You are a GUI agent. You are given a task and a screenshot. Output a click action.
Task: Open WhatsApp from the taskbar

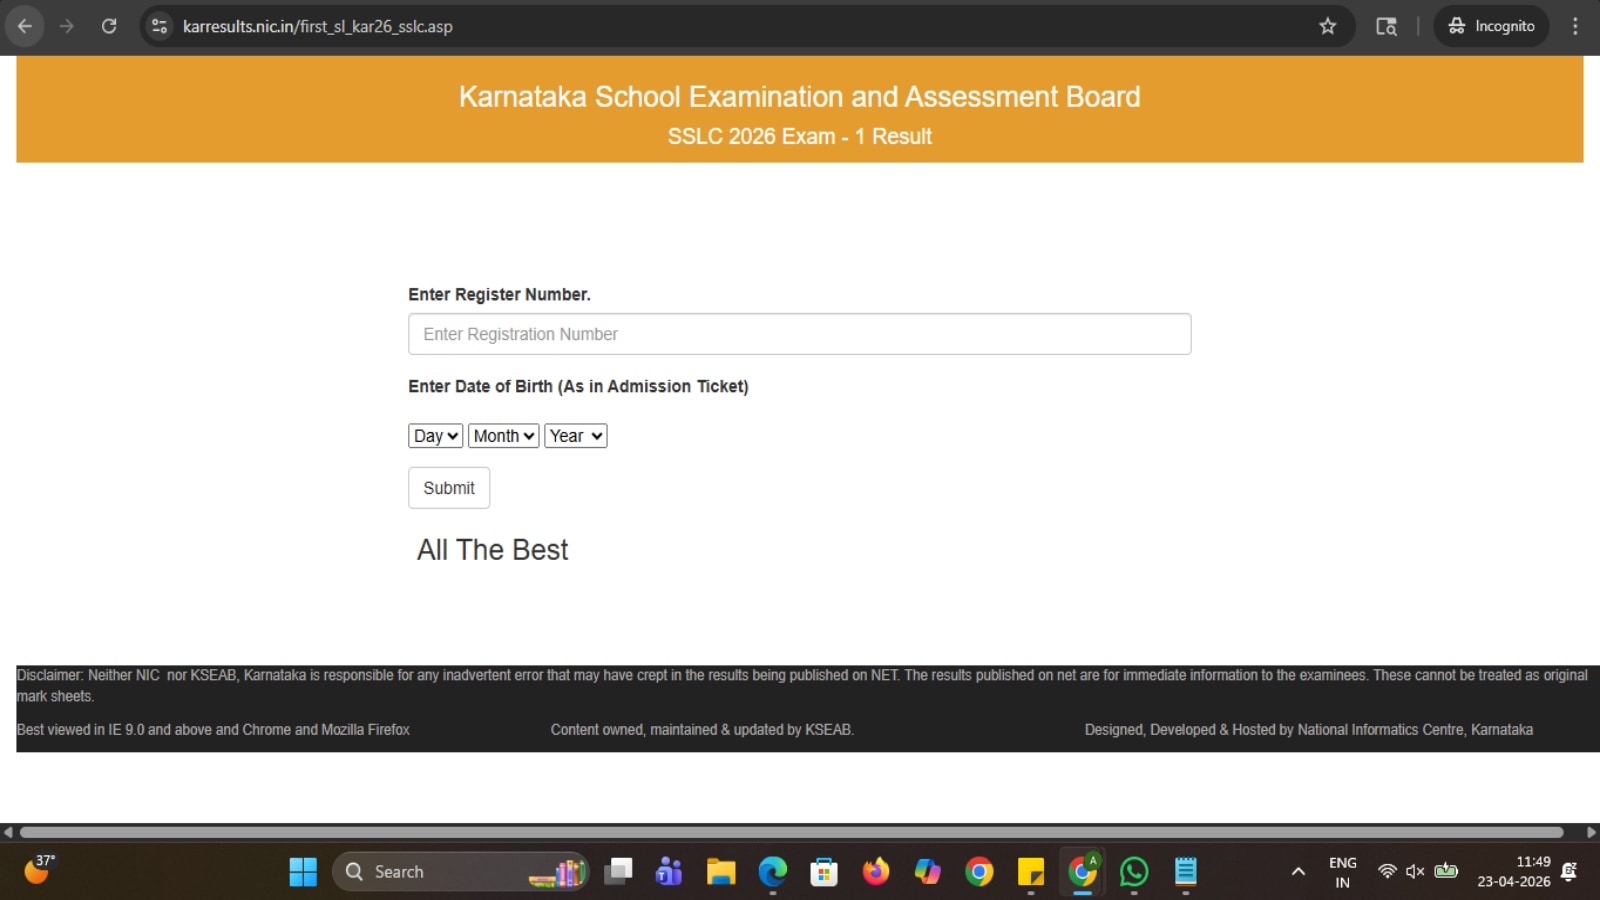coord(1133,872)
